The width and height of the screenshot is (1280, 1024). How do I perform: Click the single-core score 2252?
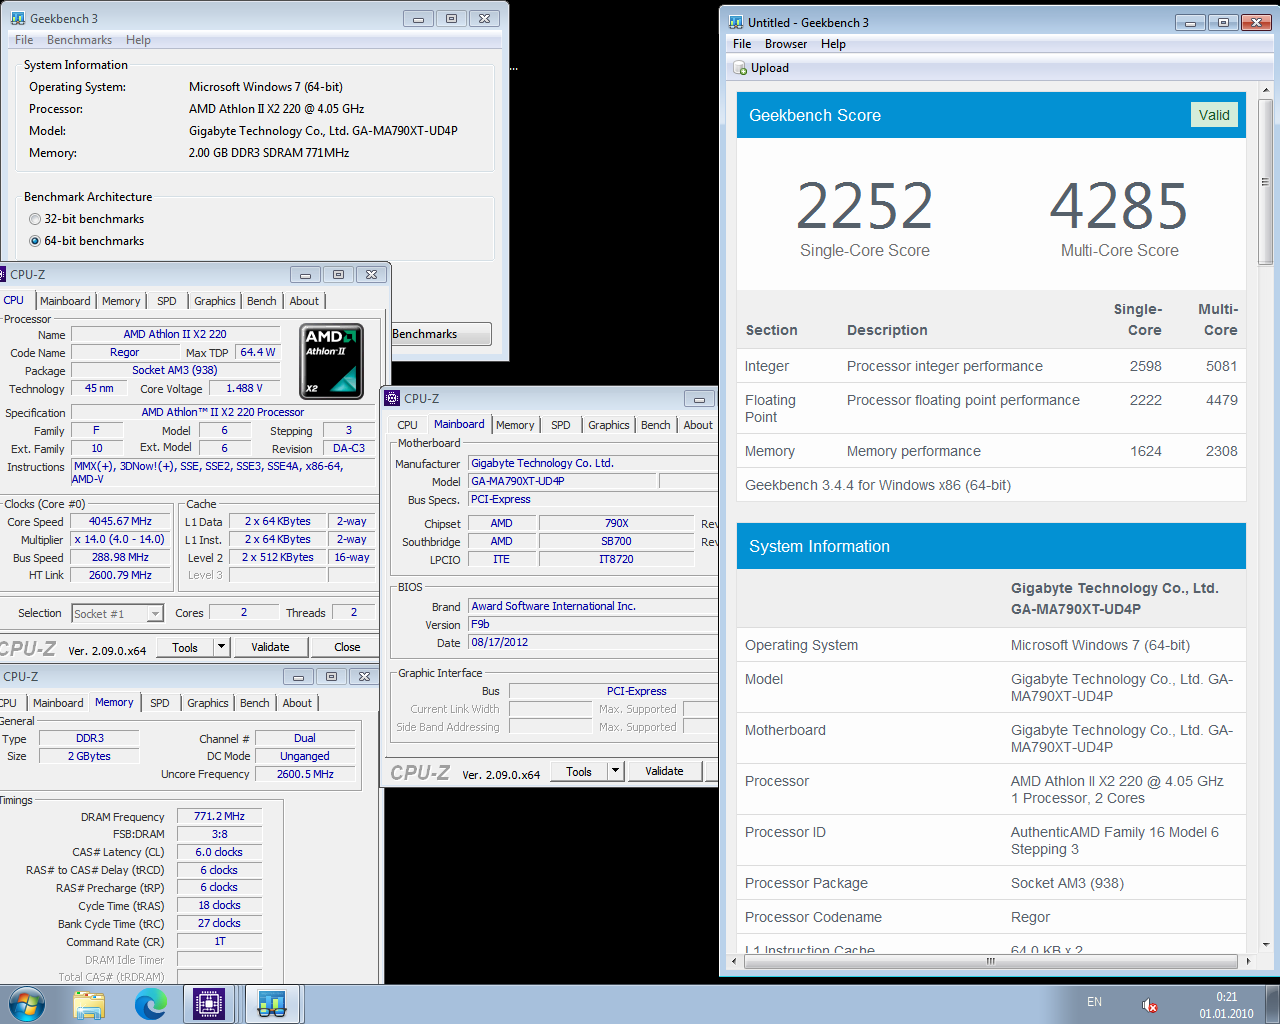[x=865, y=206]
